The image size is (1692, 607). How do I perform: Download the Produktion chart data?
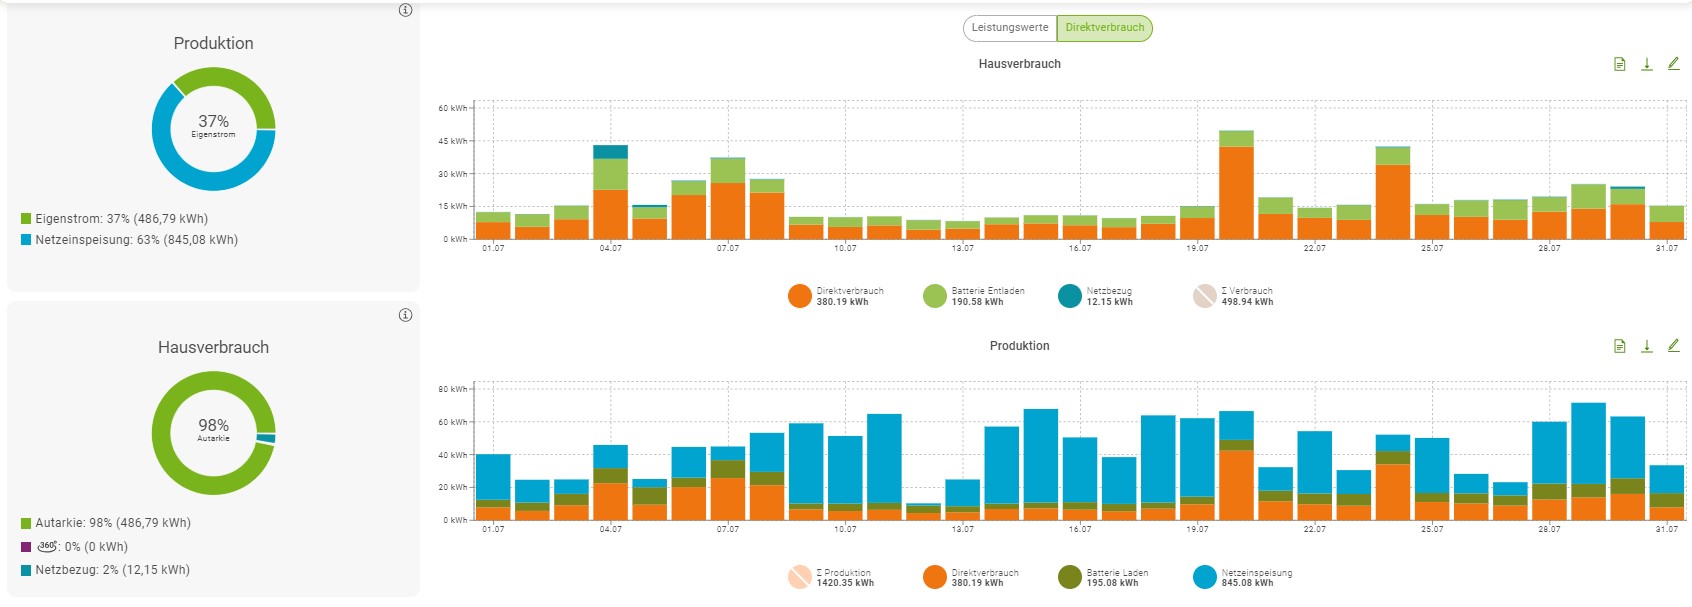tap(1646, 346)
